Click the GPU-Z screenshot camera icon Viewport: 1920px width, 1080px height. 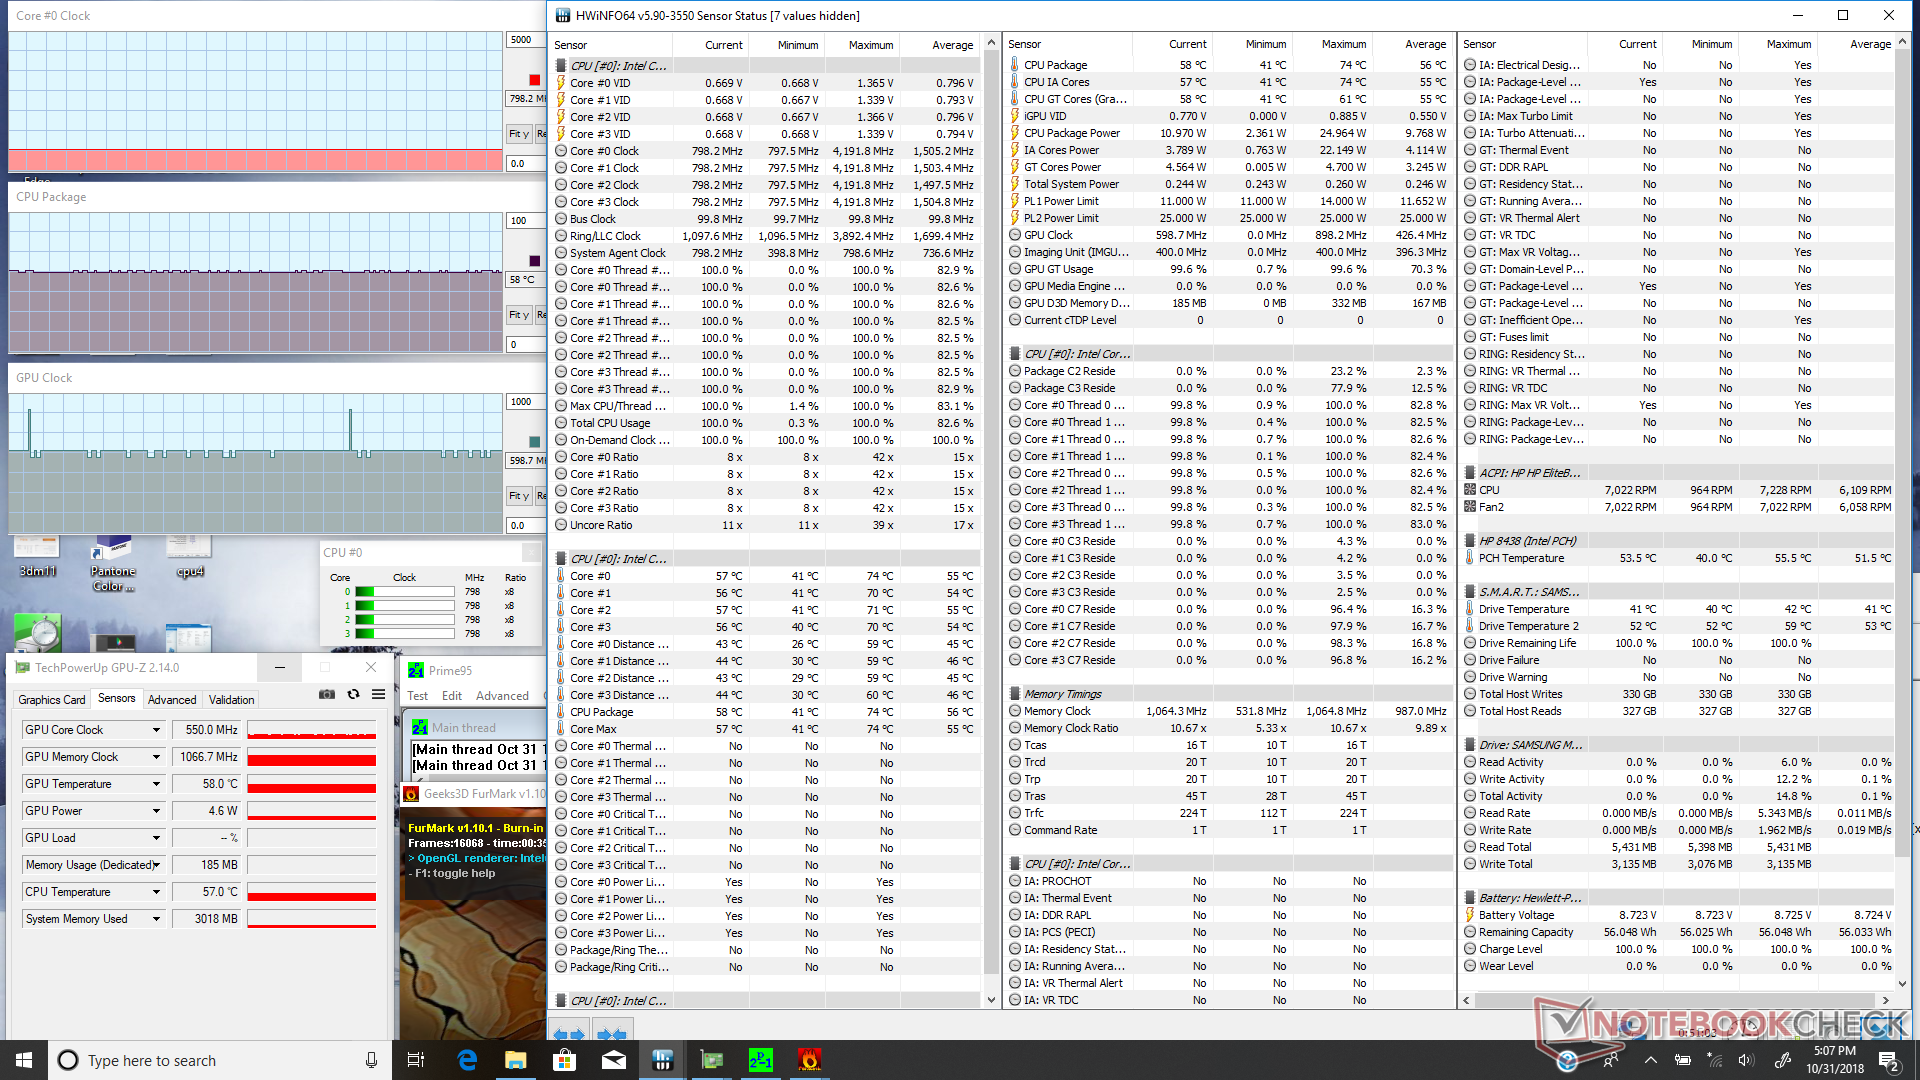327,694
